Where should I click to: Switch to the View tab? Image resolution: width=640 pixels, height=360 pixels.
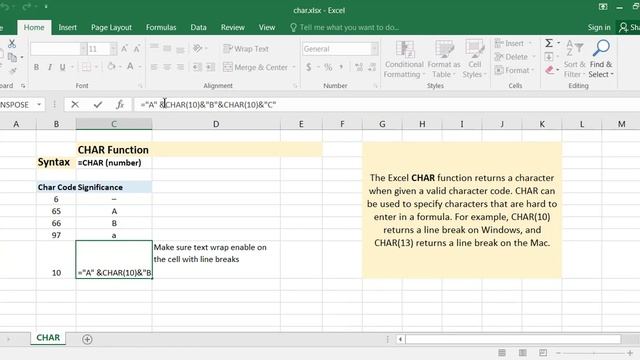pyautogui.click(x=267, y=27)
